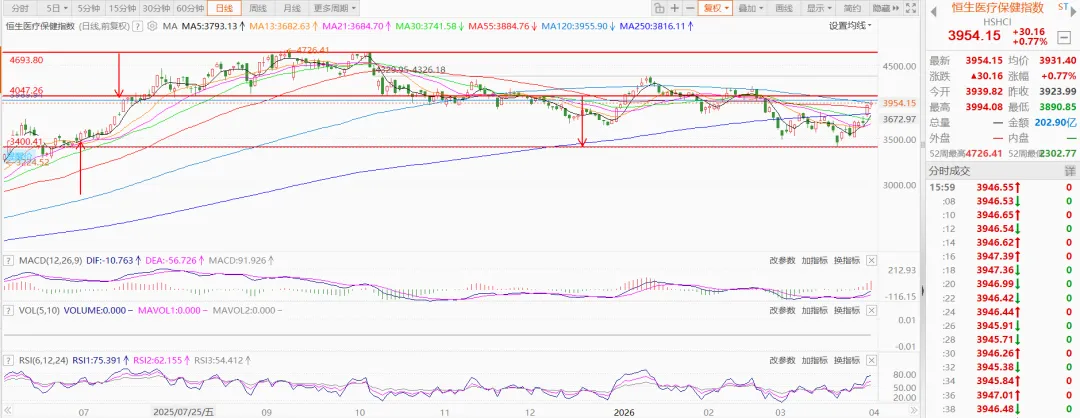
Task: Click 加指标 in the RSI panel
Action: click(815, 359)
